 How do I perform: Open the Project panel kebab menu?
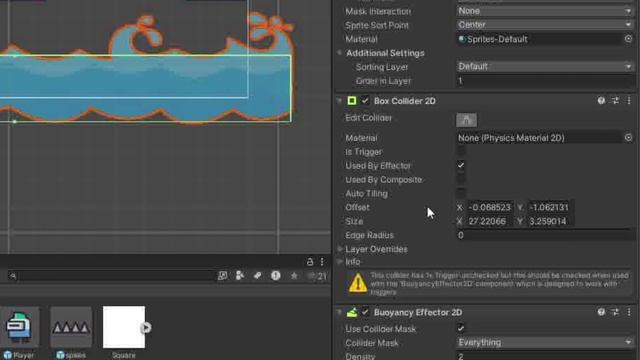322,262
